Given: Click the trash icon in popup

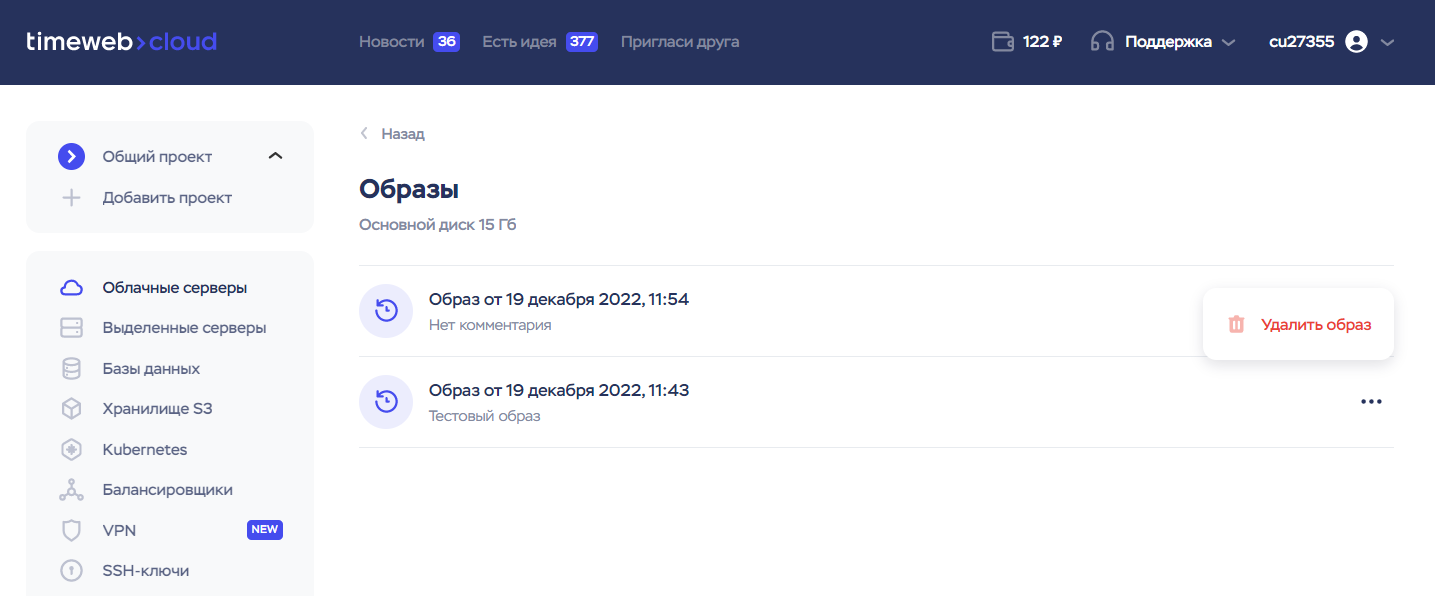Looking at the screenshot, I should tap(1237, 324).
